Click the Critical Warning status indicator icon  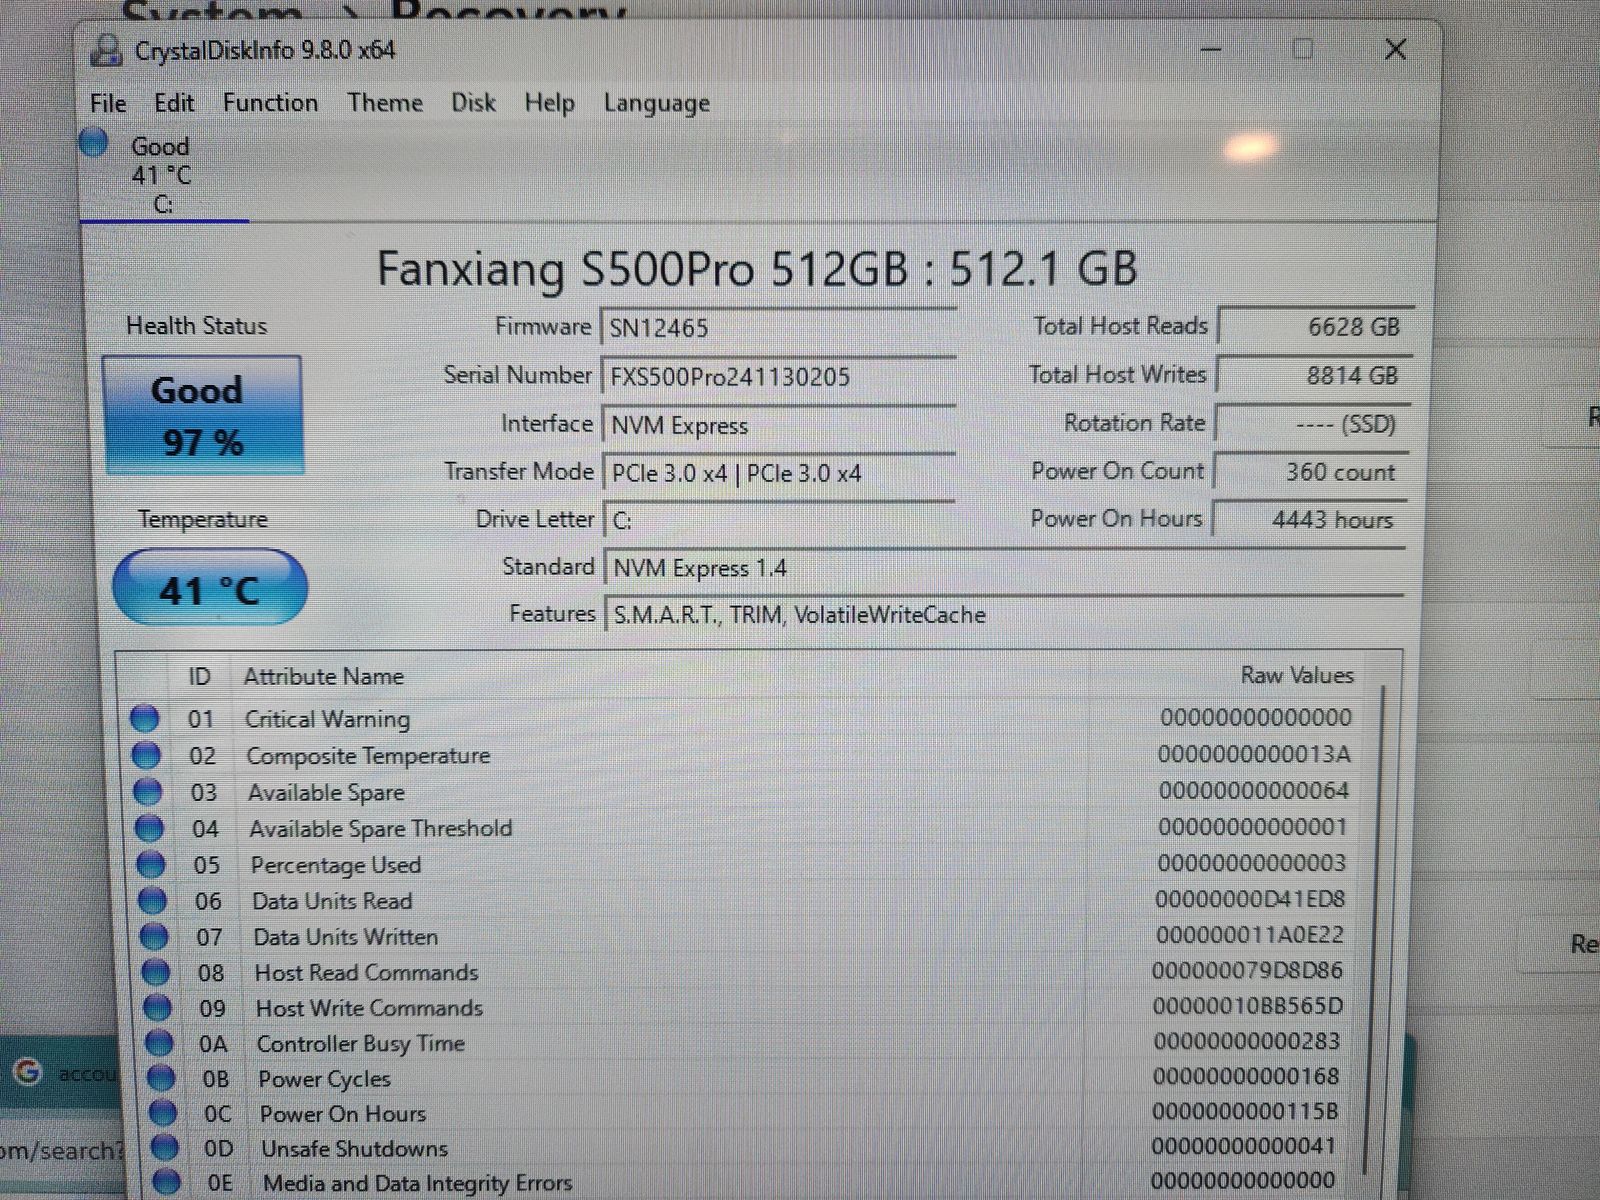145,718
